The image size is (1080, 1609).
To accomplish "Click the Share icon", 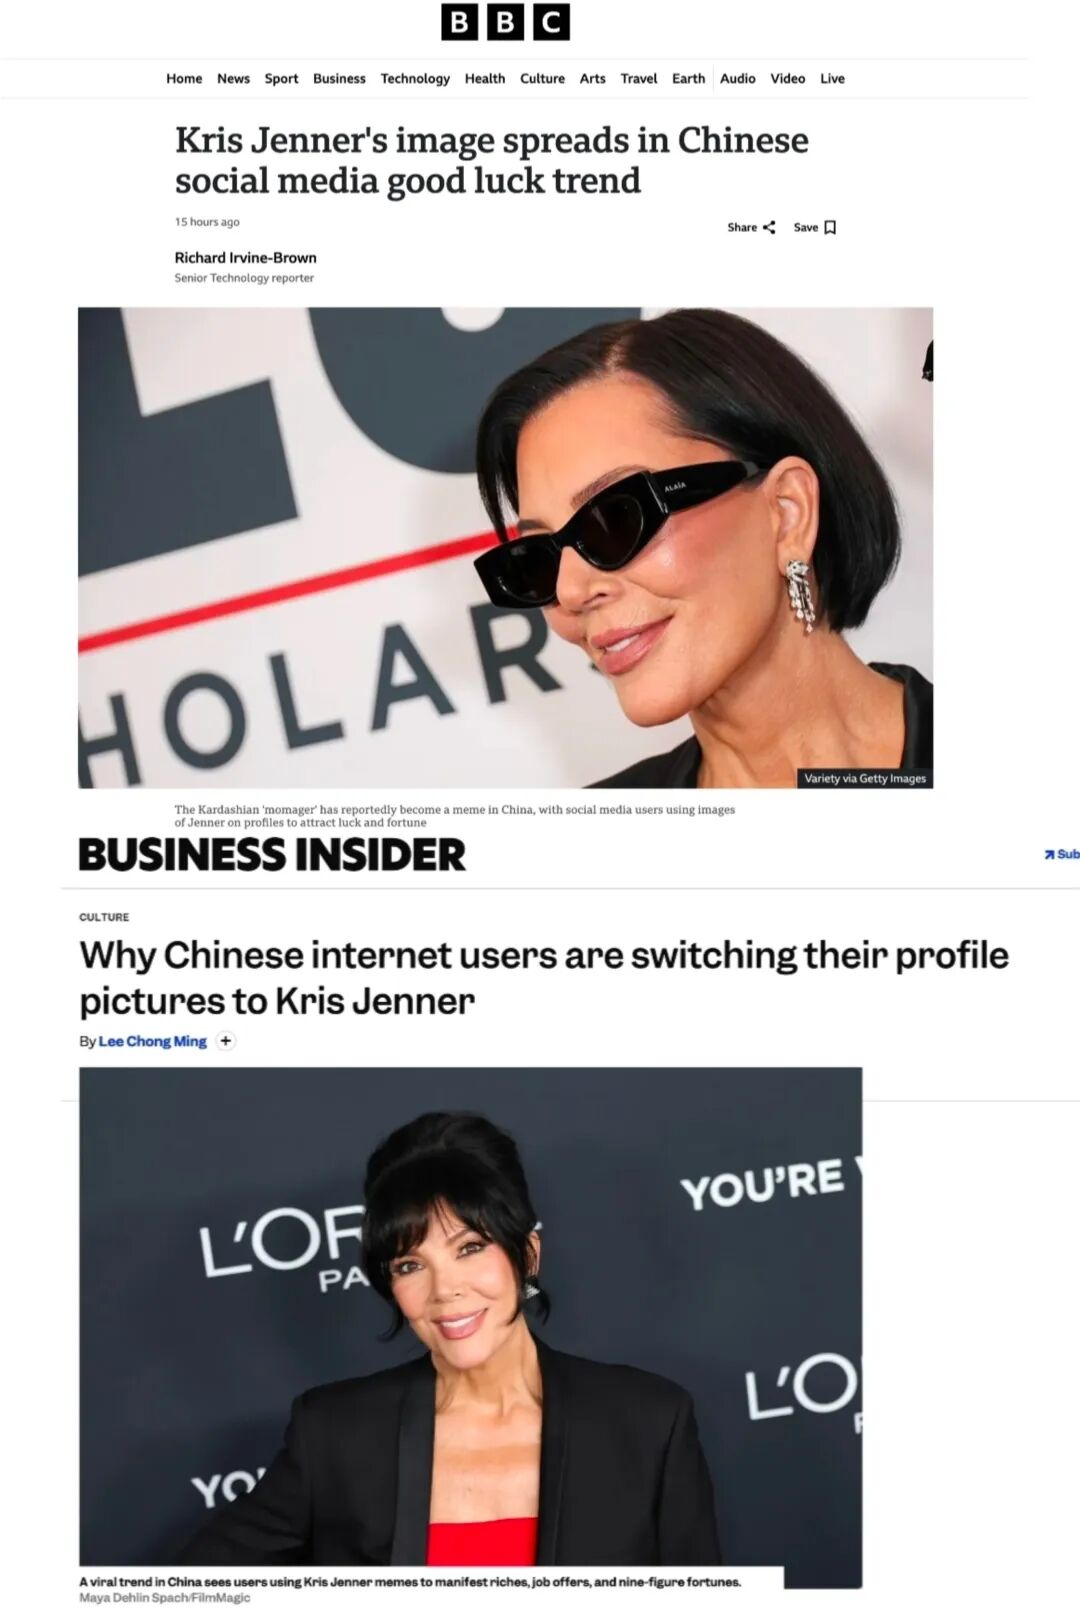I will pos(769,227).
